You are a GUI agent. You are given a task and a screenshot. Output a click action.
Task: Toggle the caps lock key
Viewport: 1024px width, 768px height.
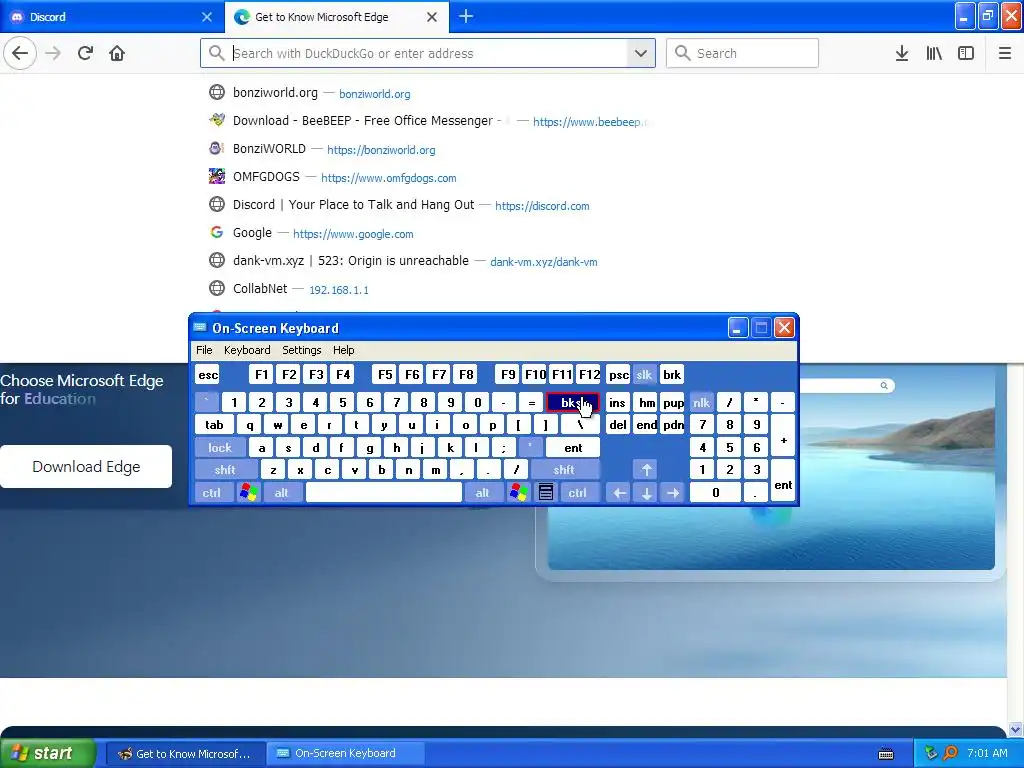(x=220, y=448)
